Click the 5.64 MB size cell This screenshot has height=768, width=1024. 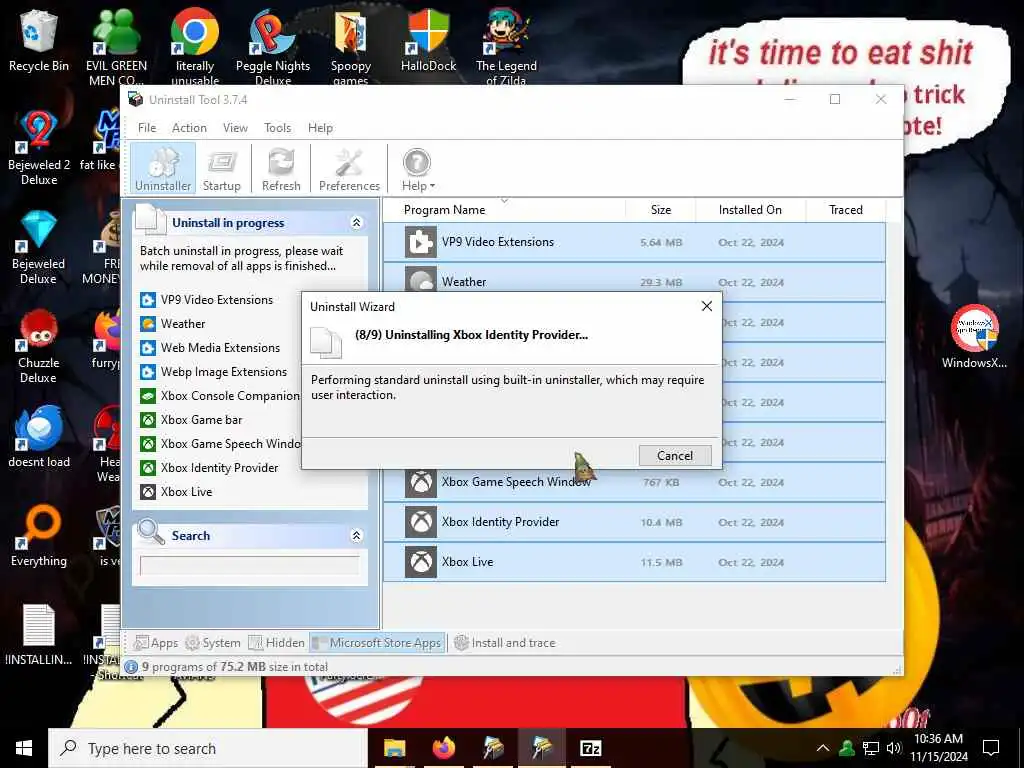(x=661, y=242)
